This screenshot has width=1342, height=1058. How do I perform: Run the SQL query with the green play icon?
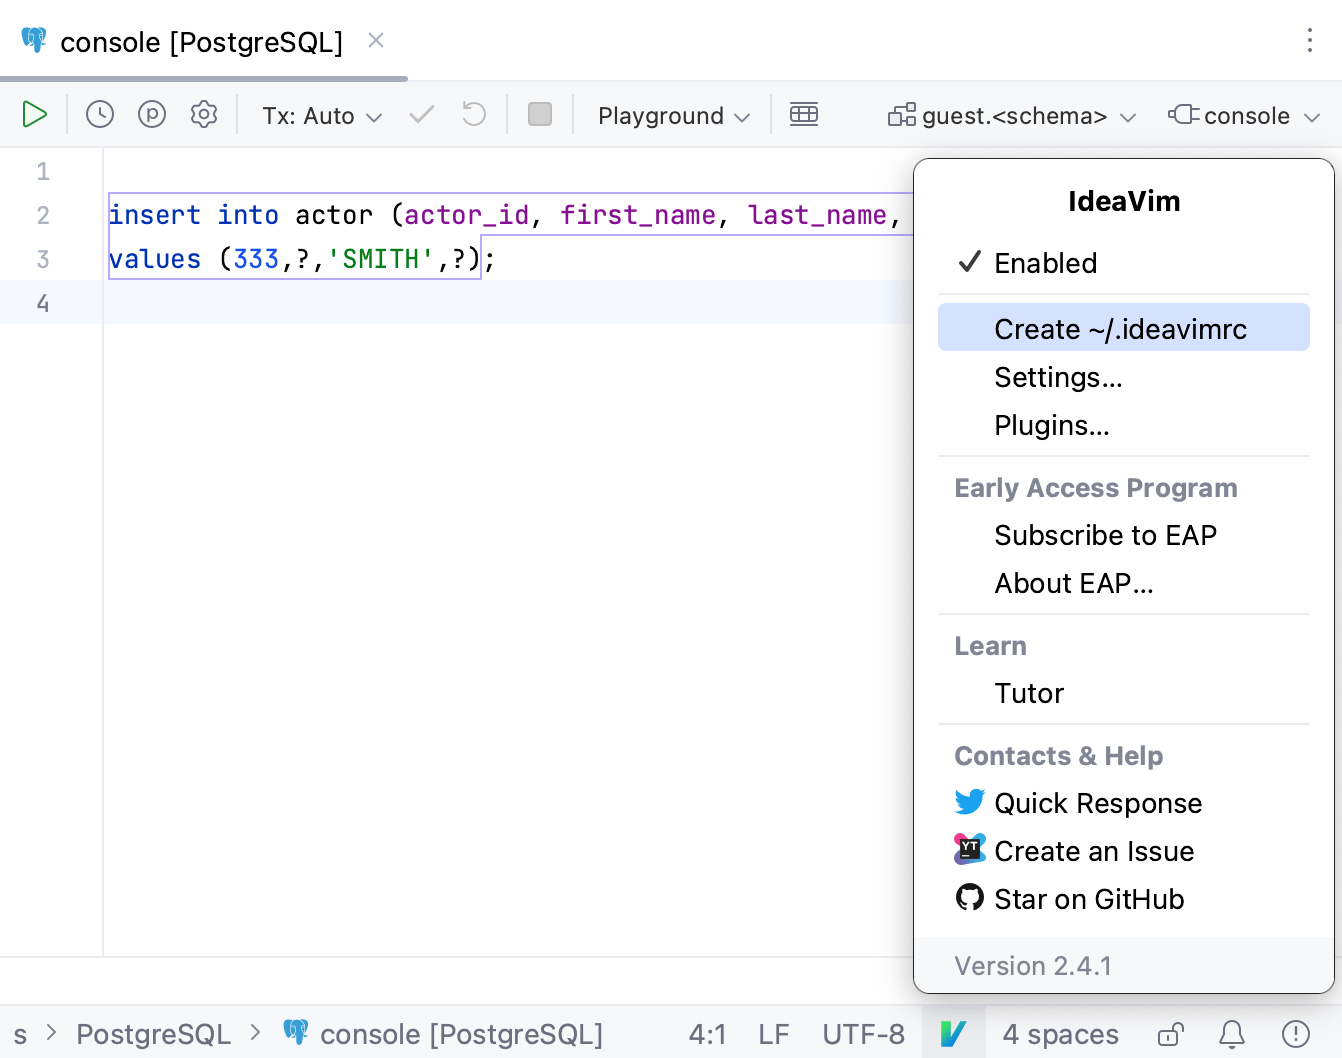(34, 114)
